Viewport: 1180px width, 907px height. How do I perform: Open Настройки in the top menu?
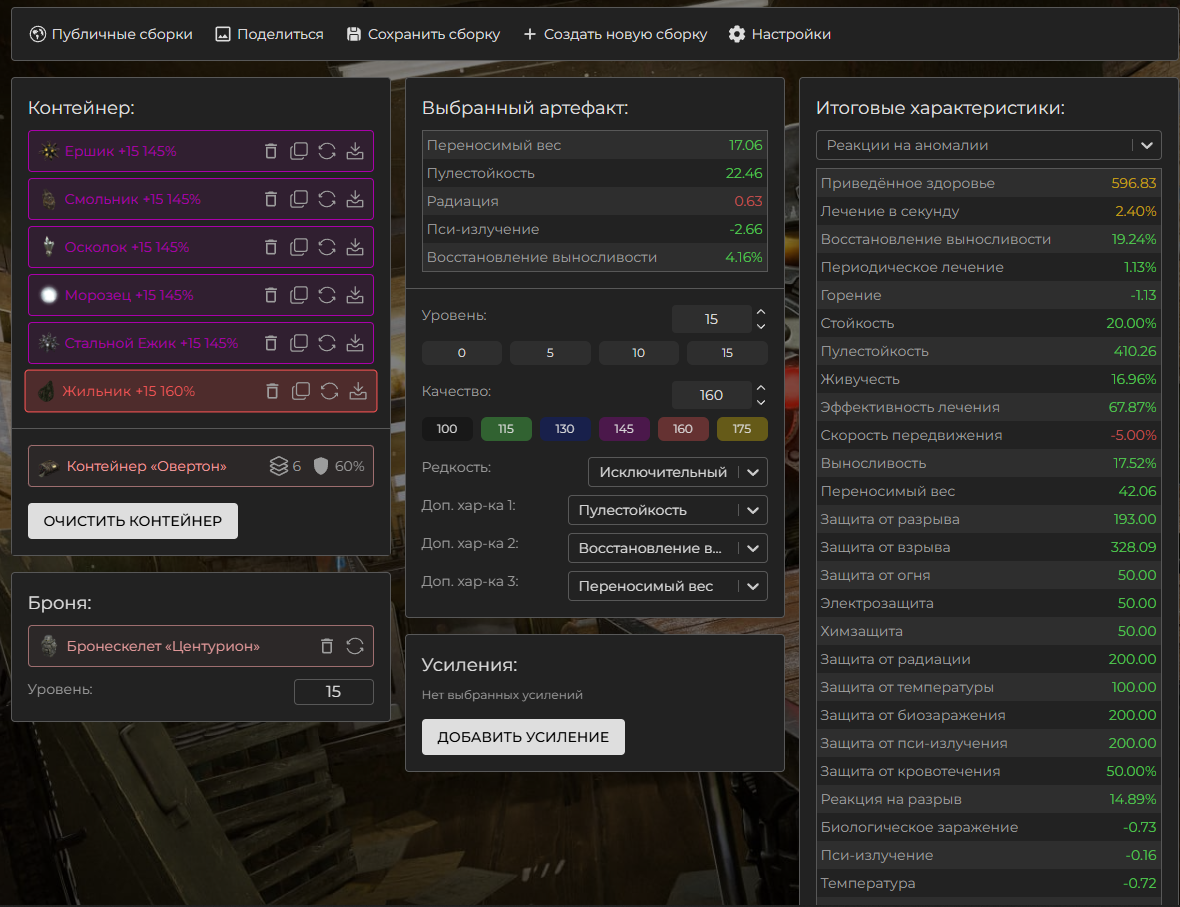pyautogui.click(x=779, y=34)
